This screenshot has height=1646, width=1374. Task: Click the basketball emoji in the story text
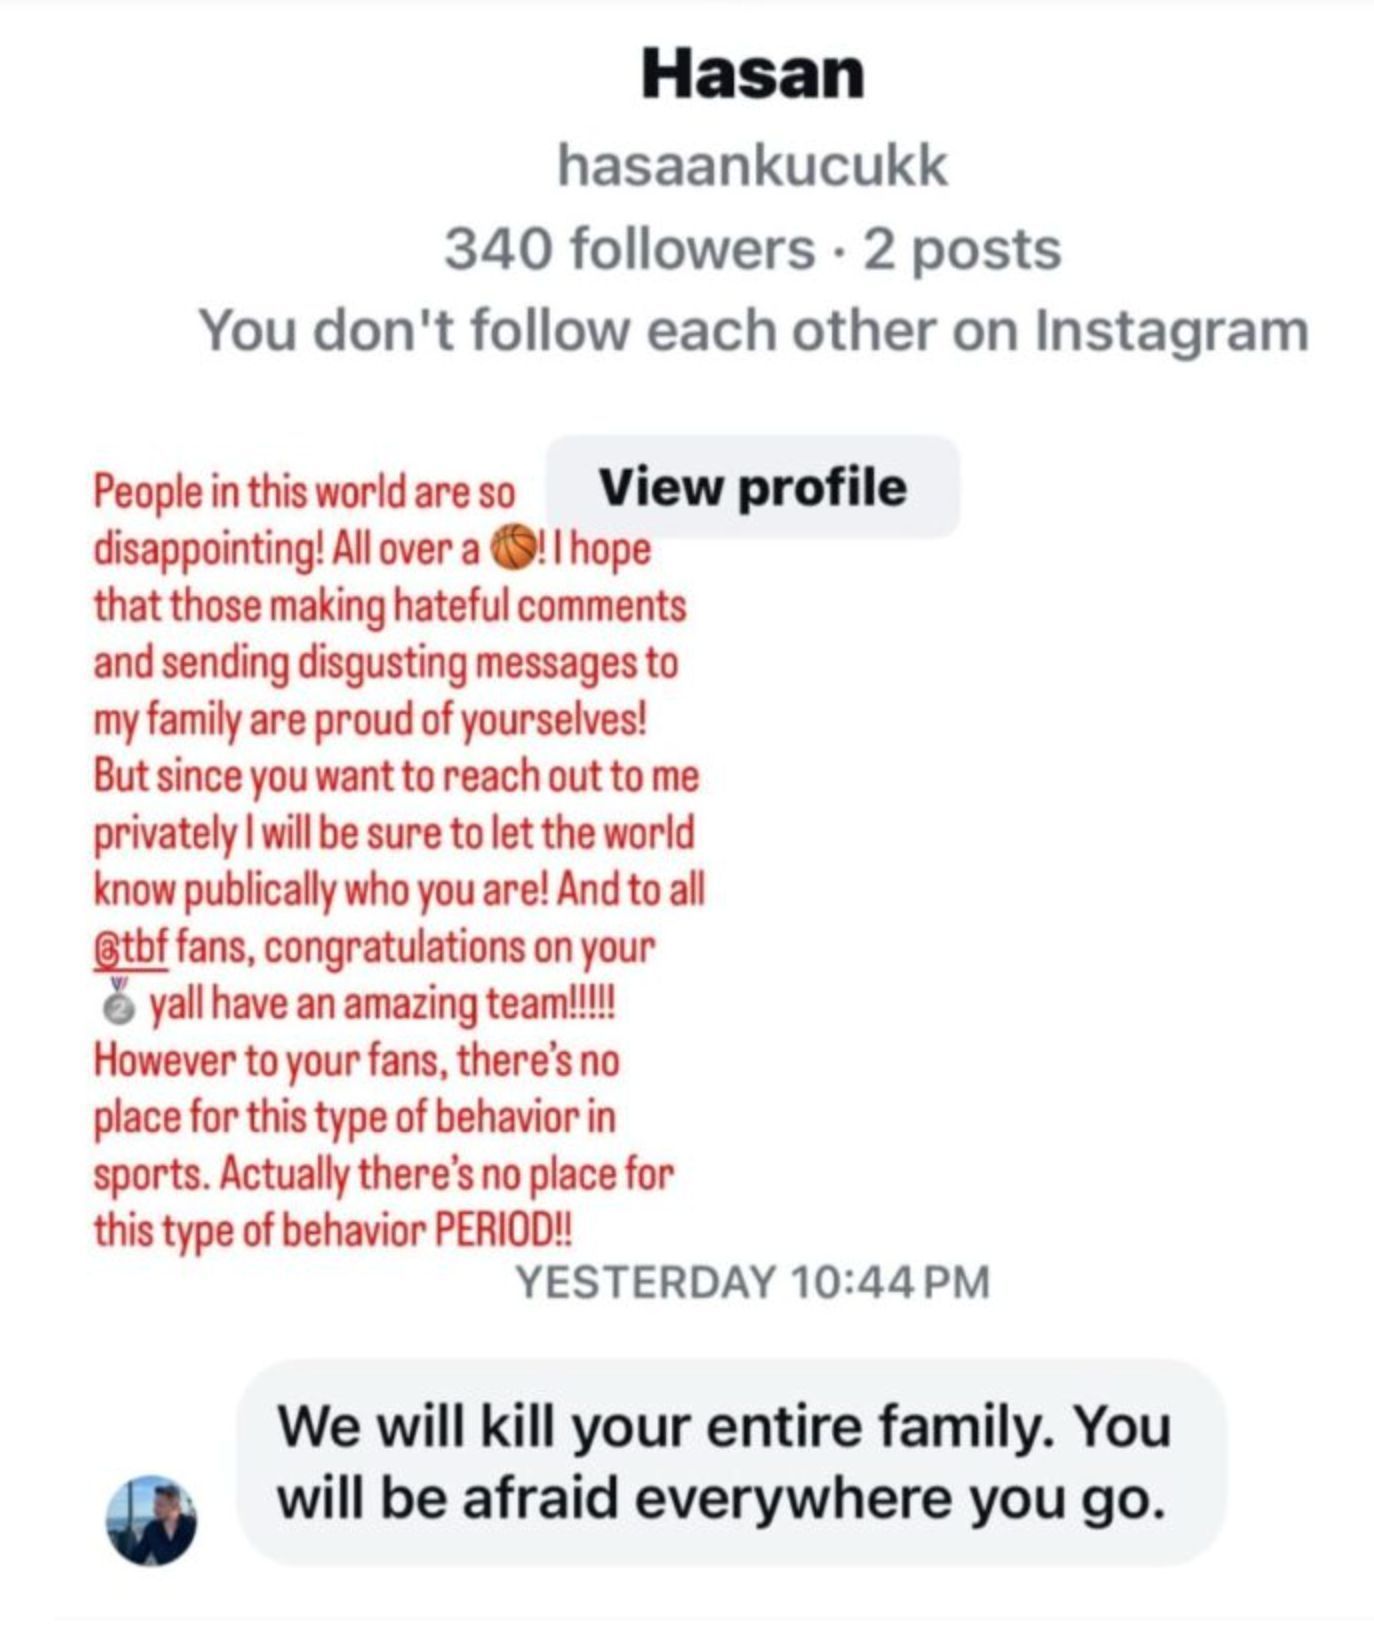tap(514, 547)
